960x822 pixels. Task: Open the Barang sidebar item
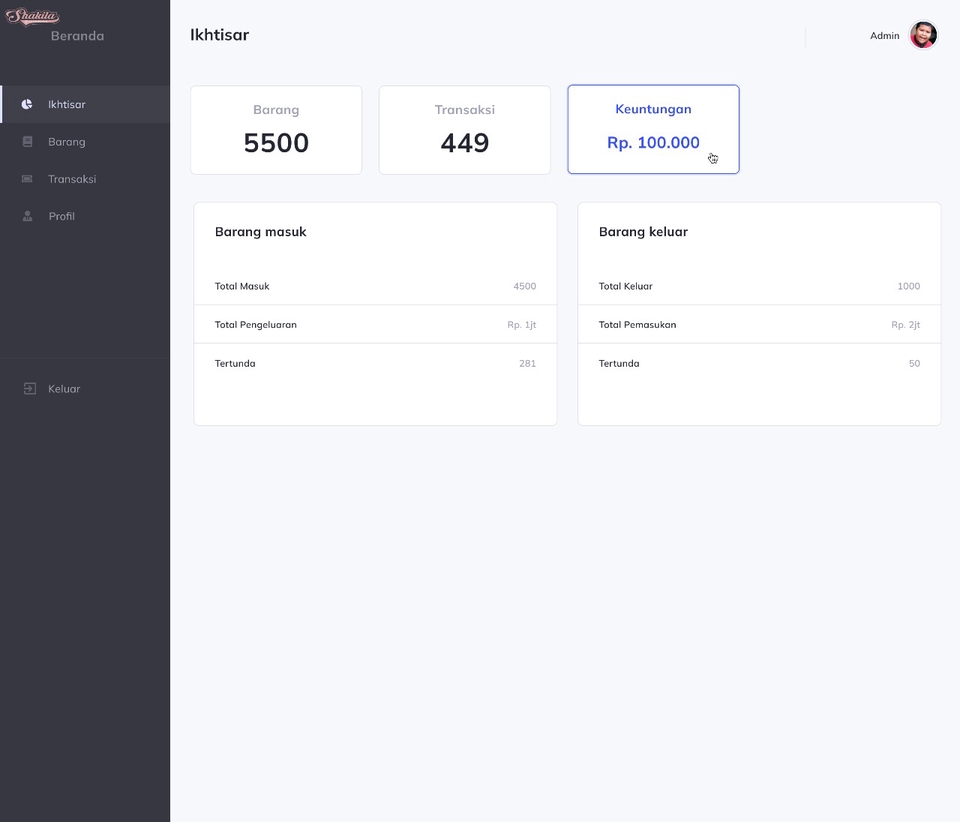tap(65, 141)
